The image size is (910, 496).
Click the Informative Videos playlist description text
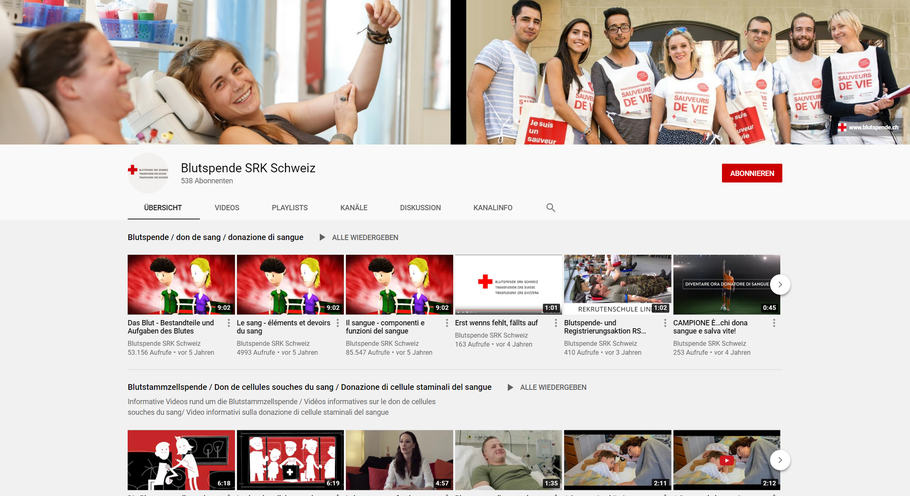[x=281, y=407]
